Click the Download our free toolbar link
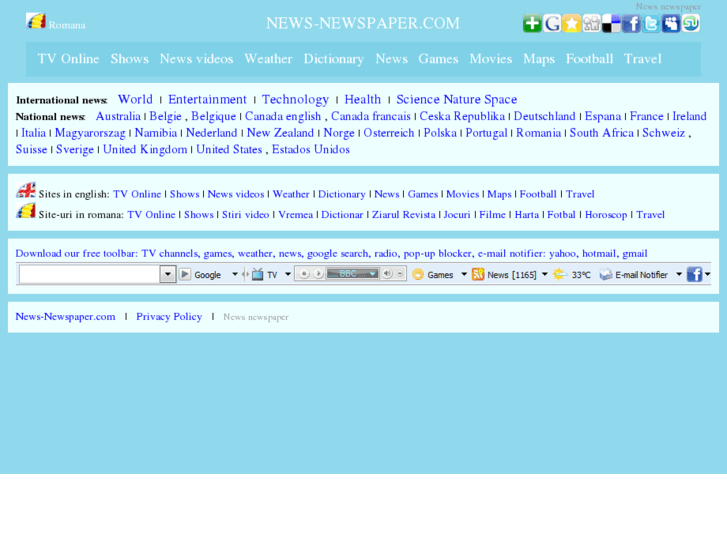 (331, 253)
